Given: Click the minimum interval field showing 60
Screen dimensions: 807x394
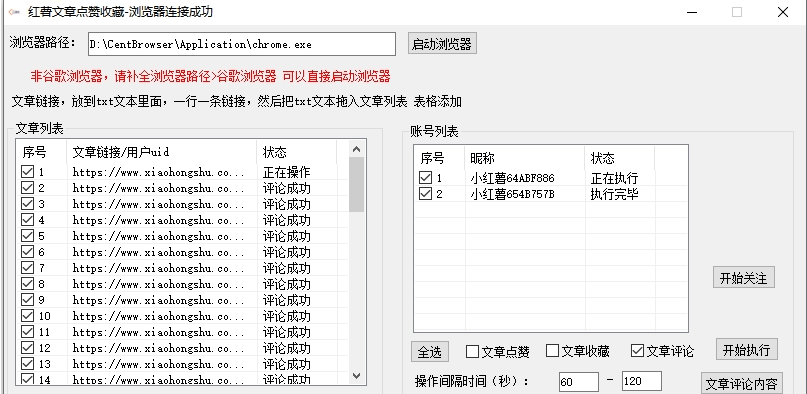Looking at the screenshot, I should [578, 382].
